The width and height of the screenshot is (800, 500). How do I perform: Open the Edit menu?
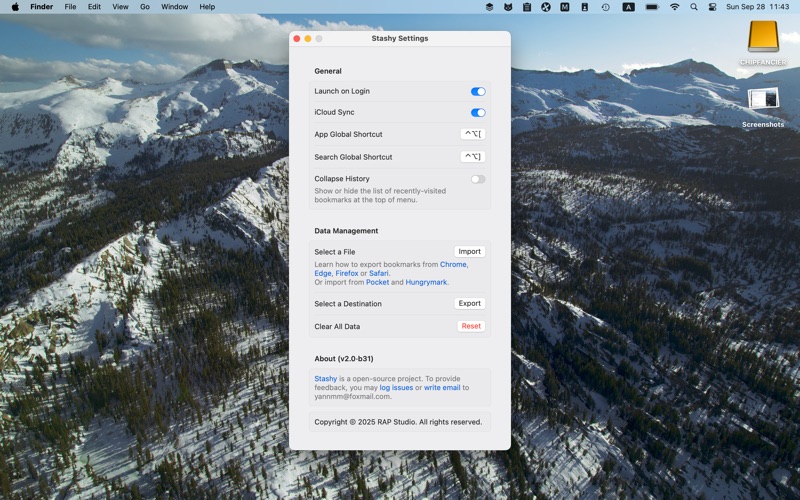click(x=94, y=7)
